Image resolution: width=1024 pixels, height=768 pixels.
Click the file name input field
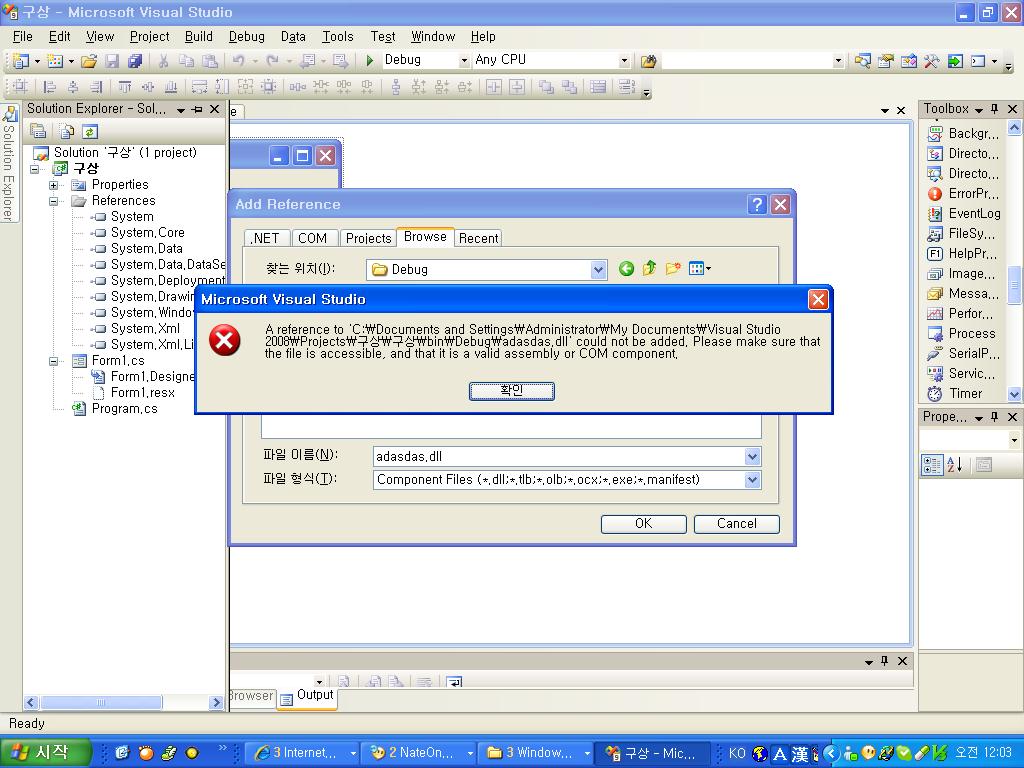[559, 456]
